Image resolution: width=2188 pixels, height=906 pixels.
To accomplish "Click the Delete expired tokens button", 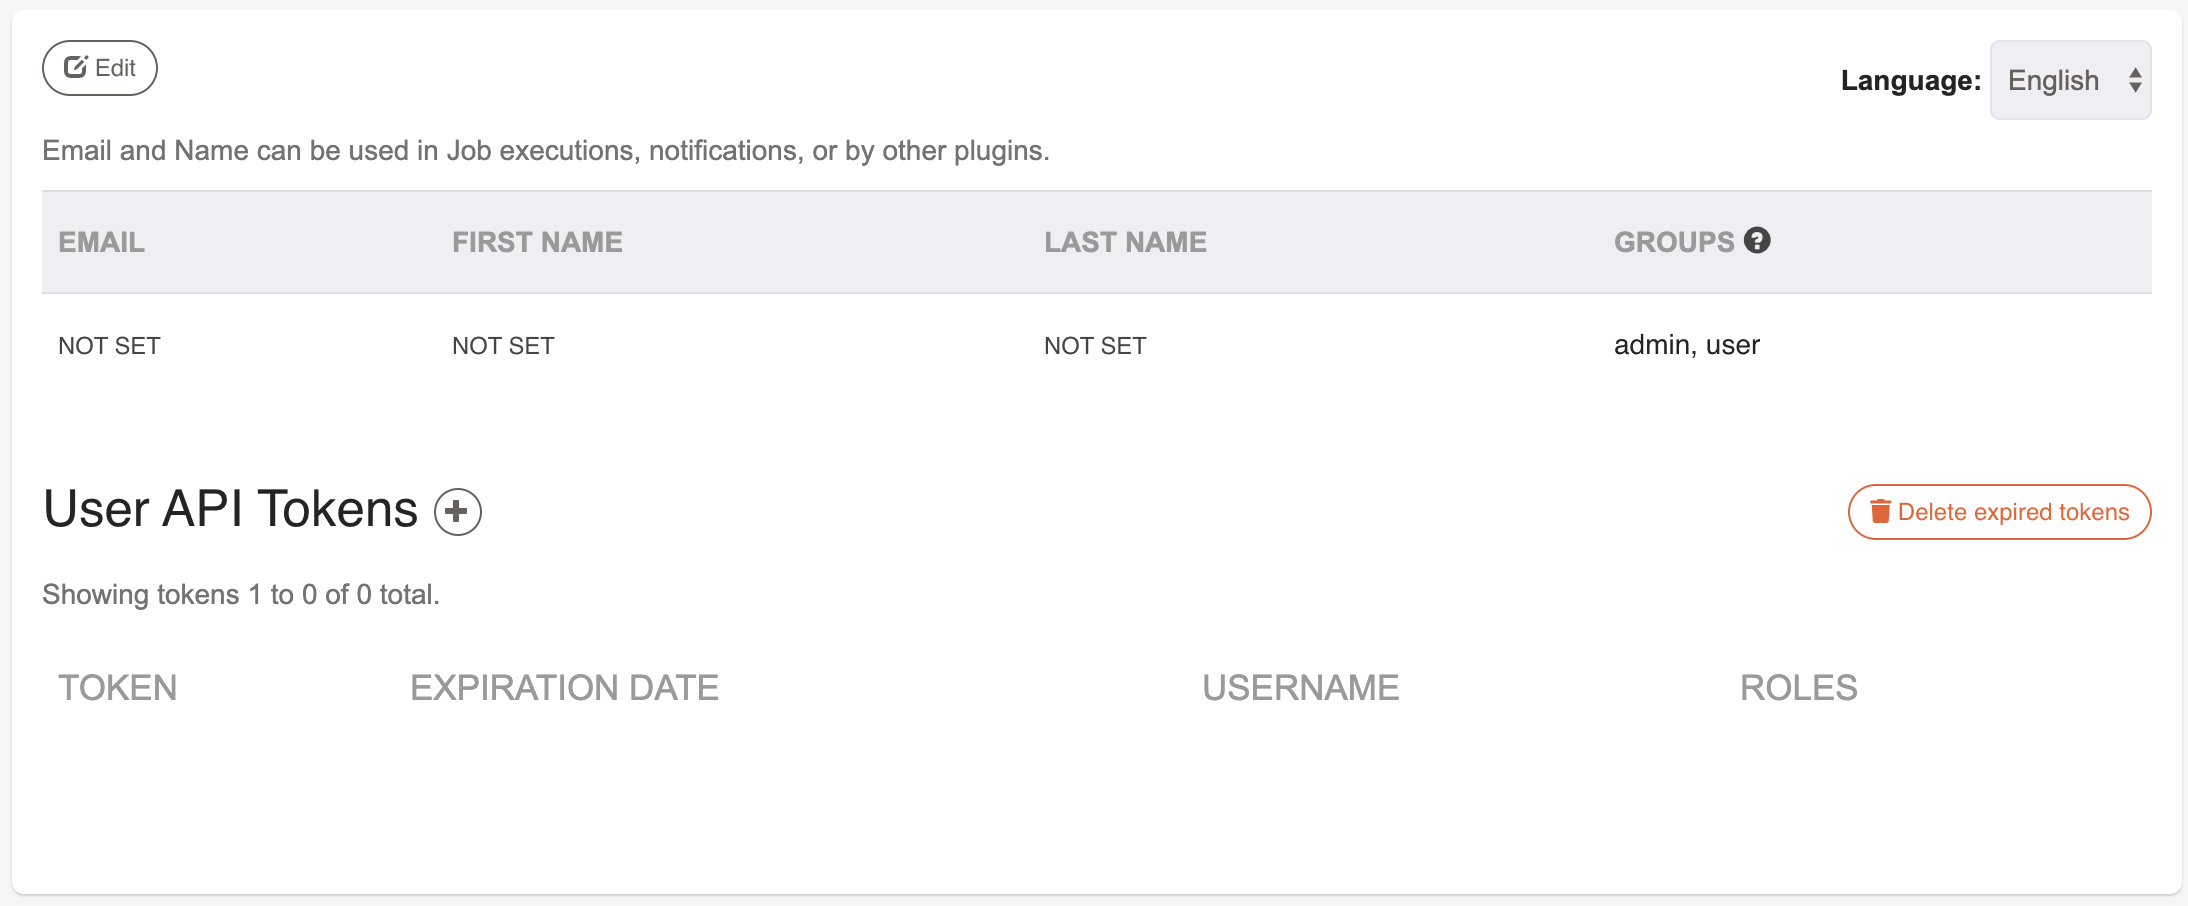I will tap(1998, 511).
